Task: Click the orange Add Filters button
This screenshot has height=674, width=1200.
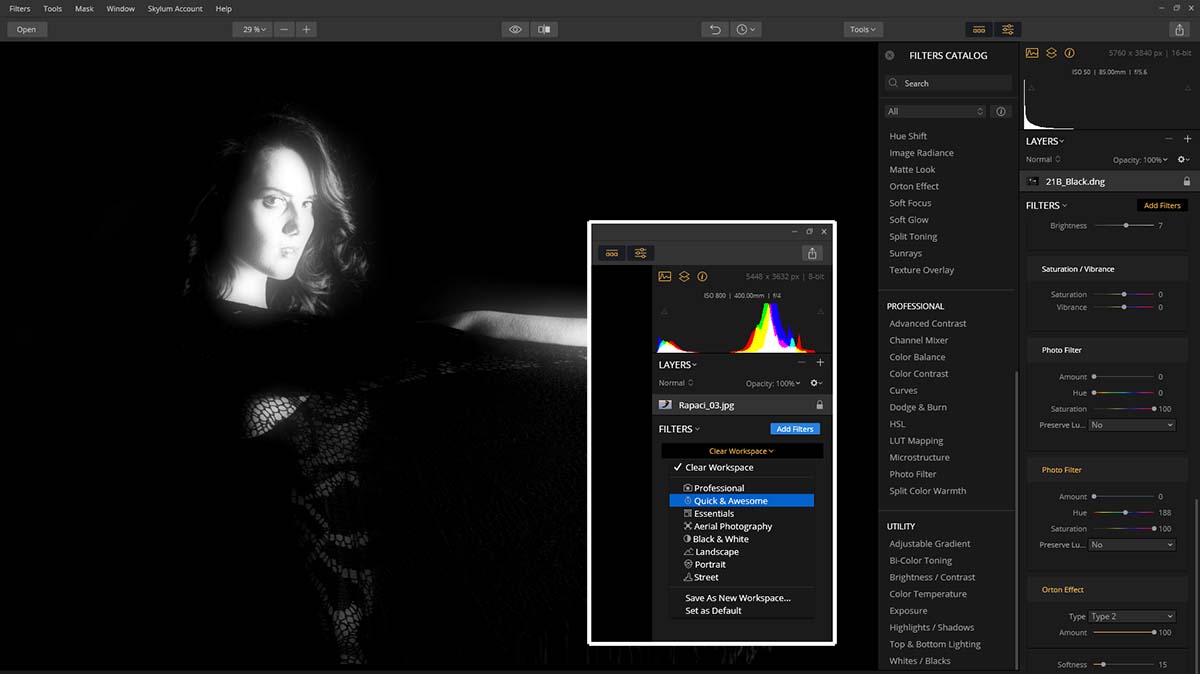Action: click(x=1162, y=206)
